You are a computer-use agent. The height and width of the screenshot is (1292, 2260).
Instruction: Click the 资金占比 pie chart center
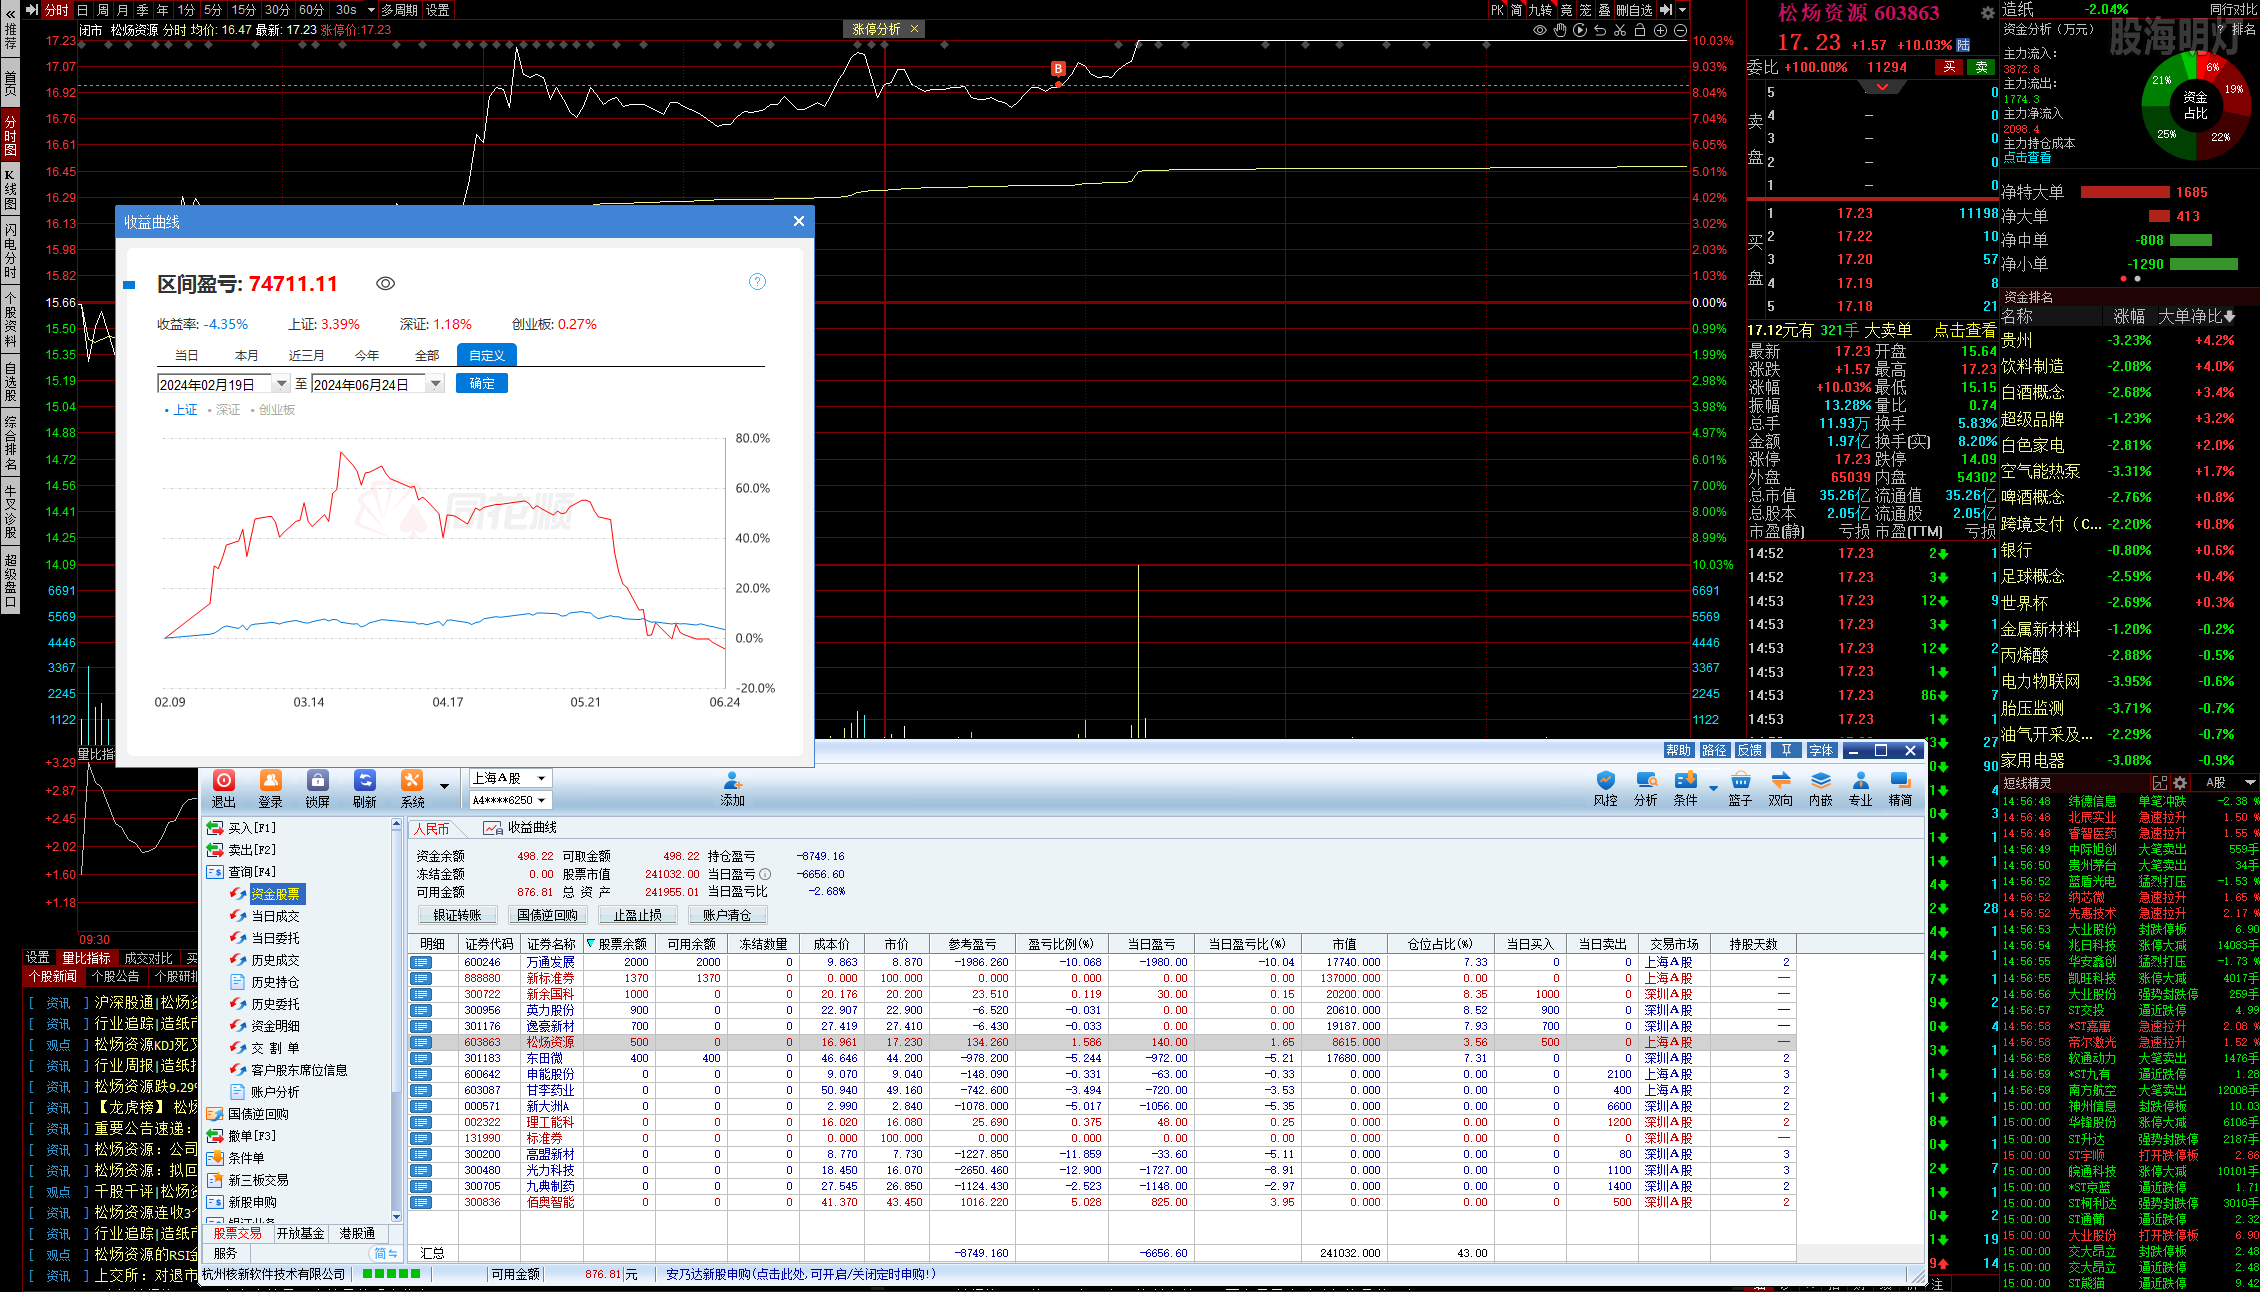(2195, 105)
